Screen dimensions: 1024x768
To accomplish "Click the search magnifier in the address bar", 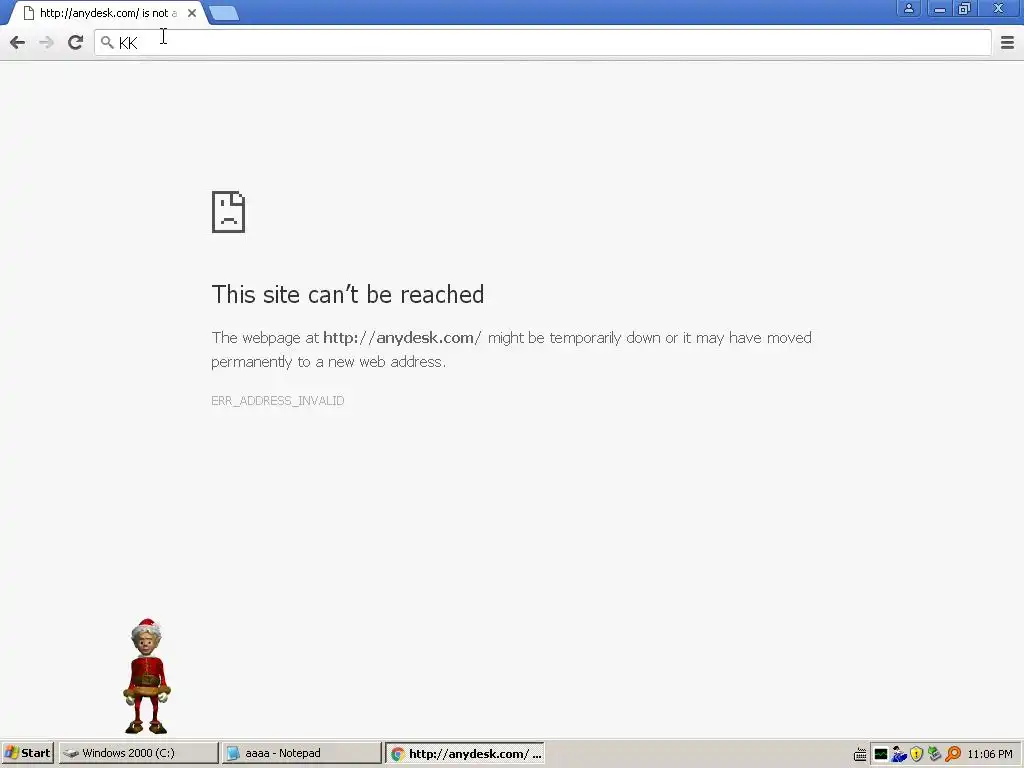I will click(x=107, y=42).
